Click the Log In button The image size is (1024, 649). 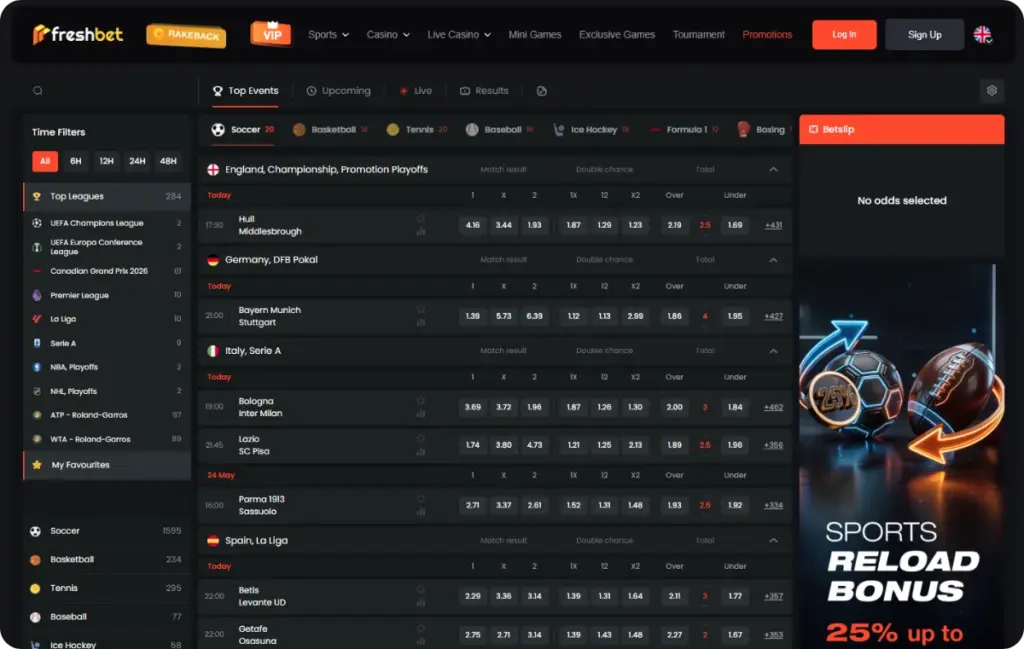(844, 35)
